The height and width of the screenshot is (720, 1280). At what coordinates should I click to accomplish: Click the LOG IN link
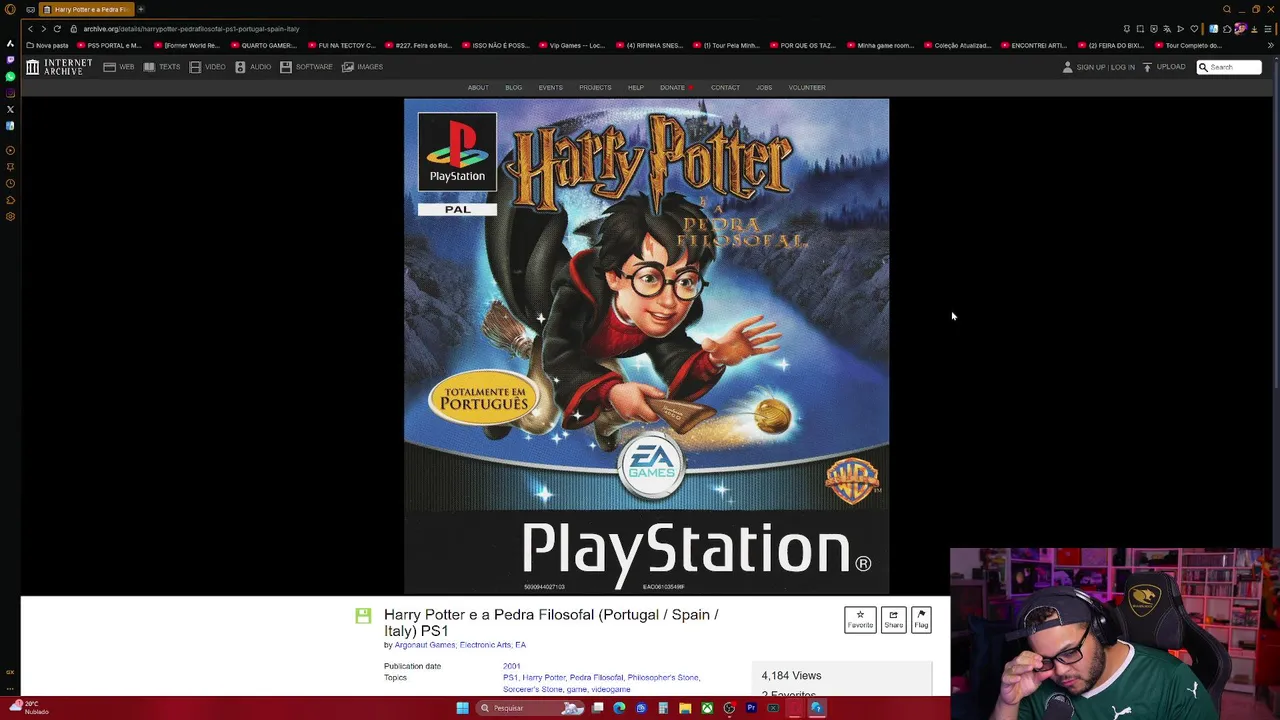(x=1122, y=67)
